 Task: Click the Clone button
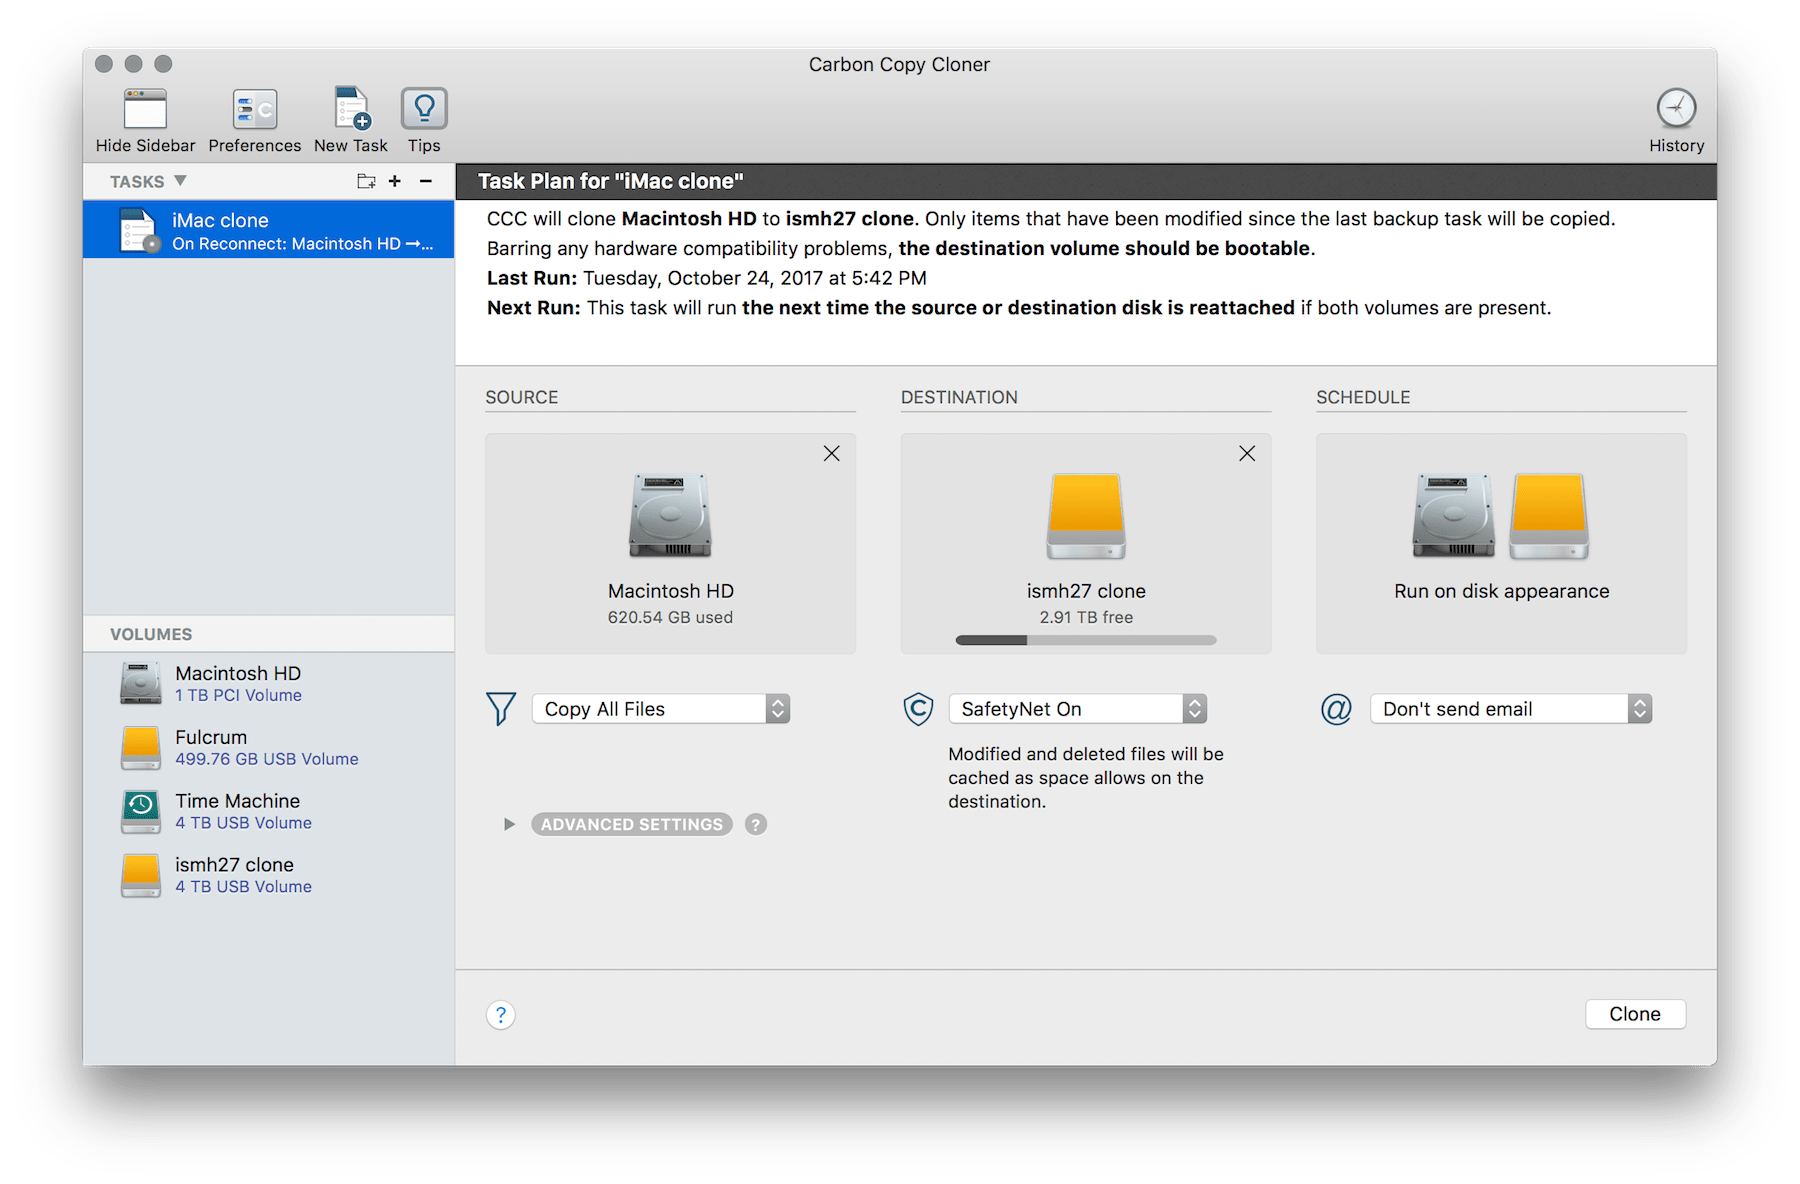click(1635, 1013)
